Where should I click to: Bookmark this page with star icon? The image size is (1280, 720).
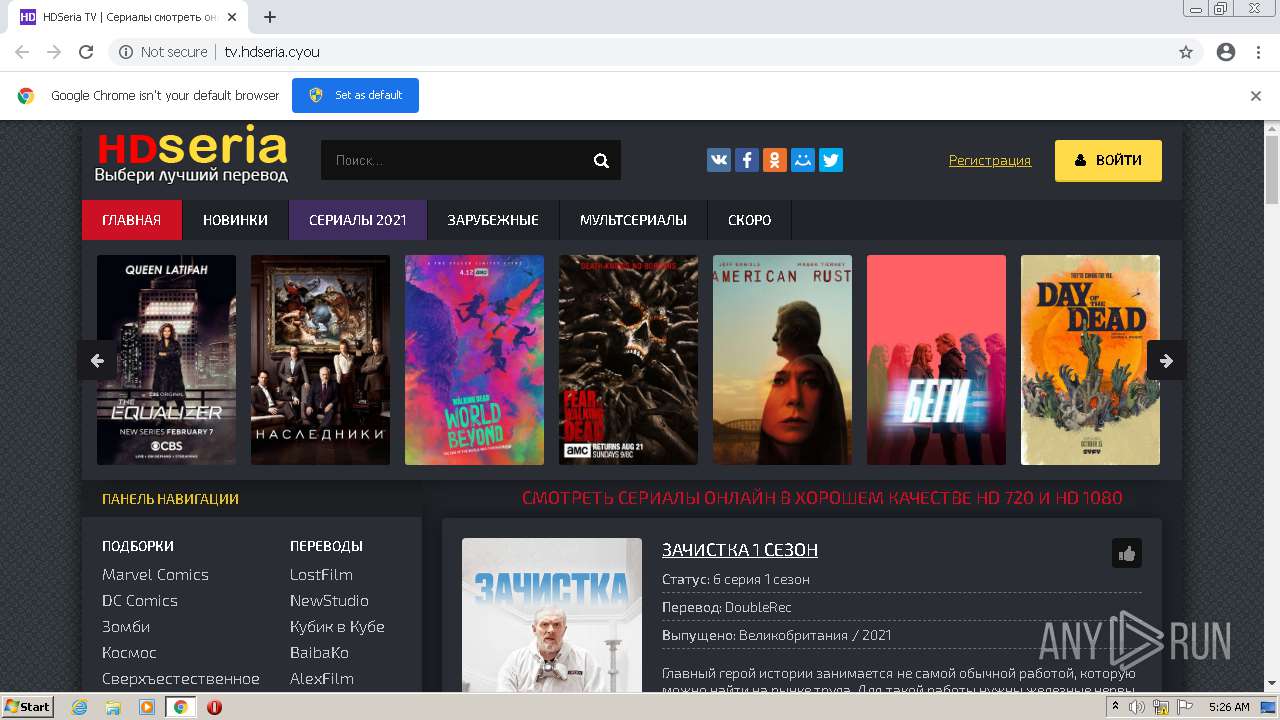click(1186, 52)
